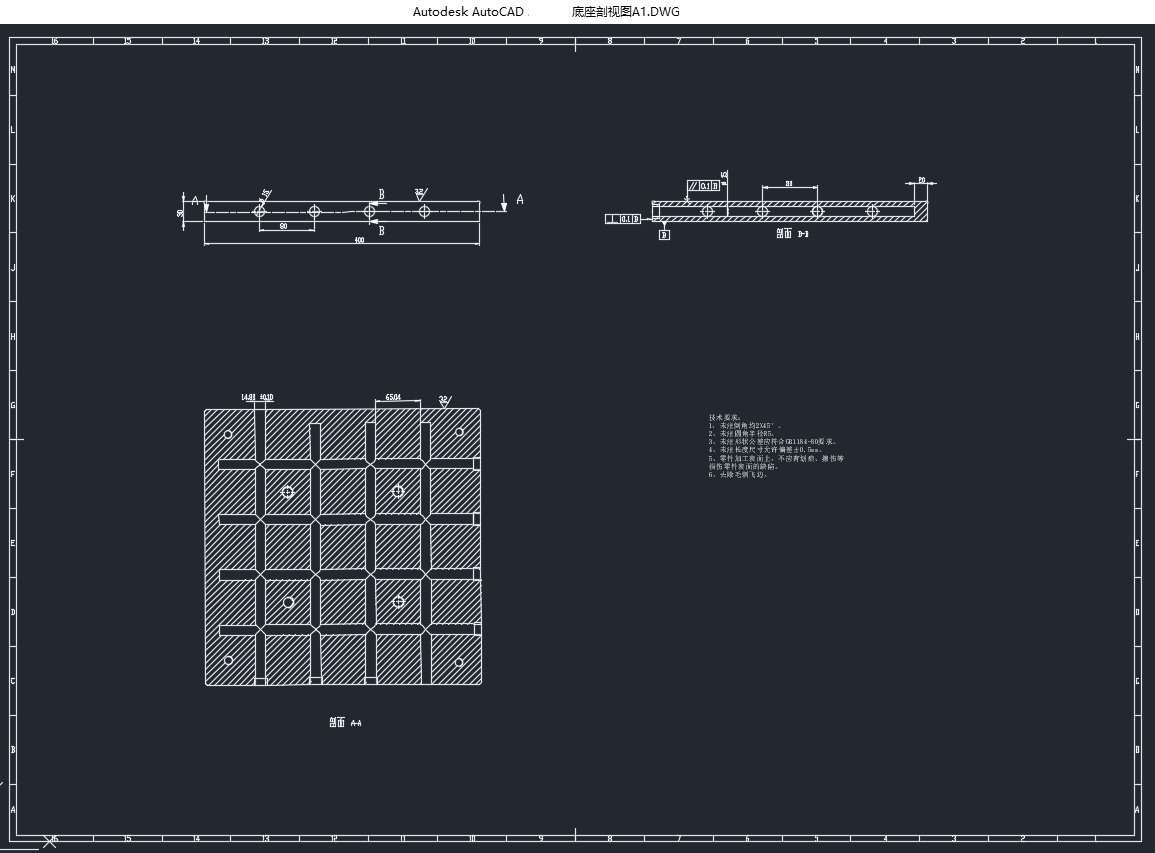The height and width of the screenshot is (853, 1155).
Task: Click the 30 height dimension on strip
Action: pos(181,212)
